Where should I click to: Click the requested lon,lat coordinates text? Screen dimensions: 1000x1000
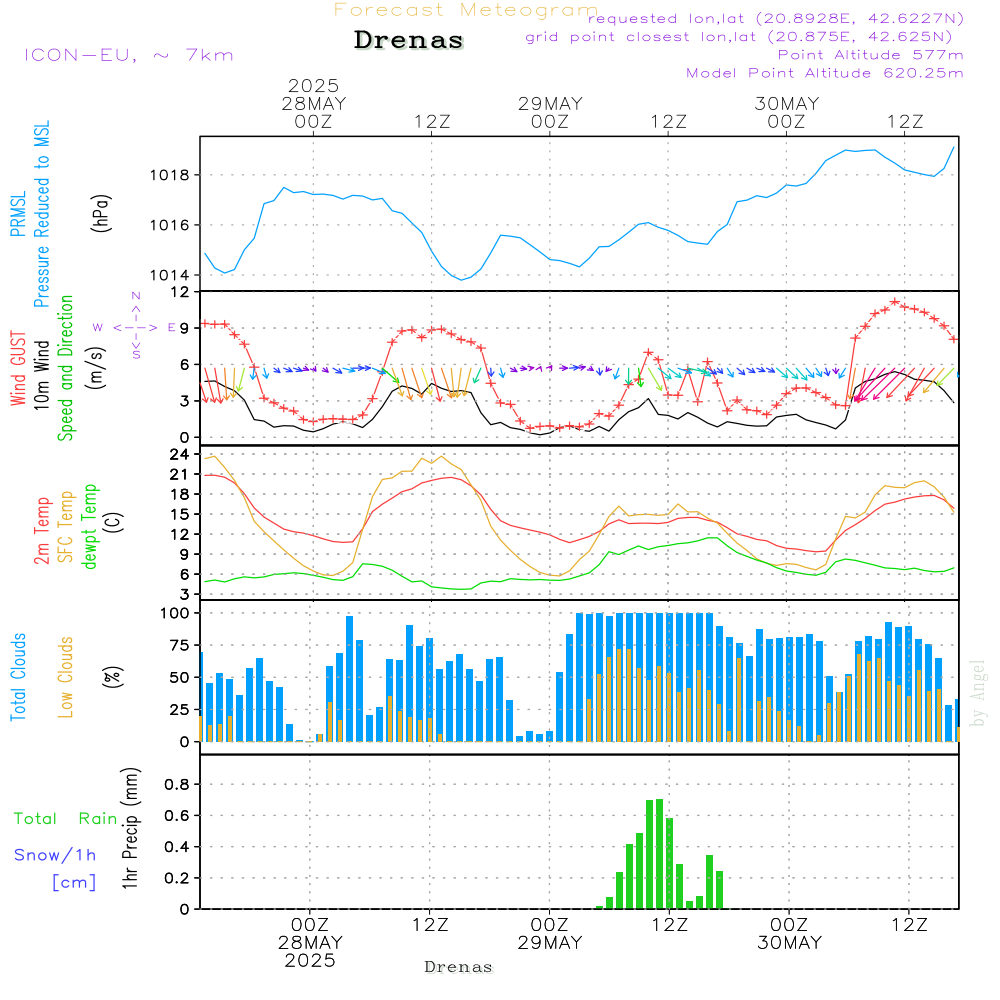click(x=776, y=19)
